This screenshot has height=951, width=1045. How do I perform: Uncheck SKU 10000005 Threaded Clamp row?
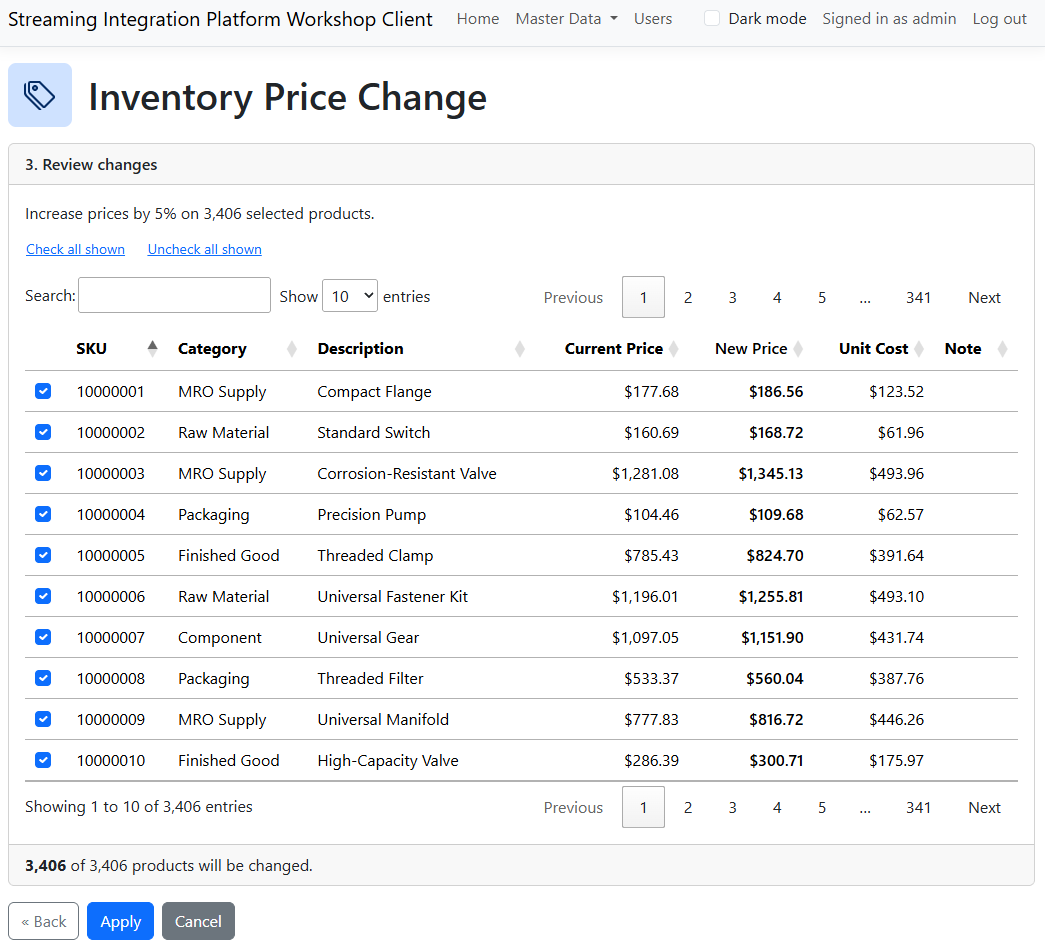[43, 555]
